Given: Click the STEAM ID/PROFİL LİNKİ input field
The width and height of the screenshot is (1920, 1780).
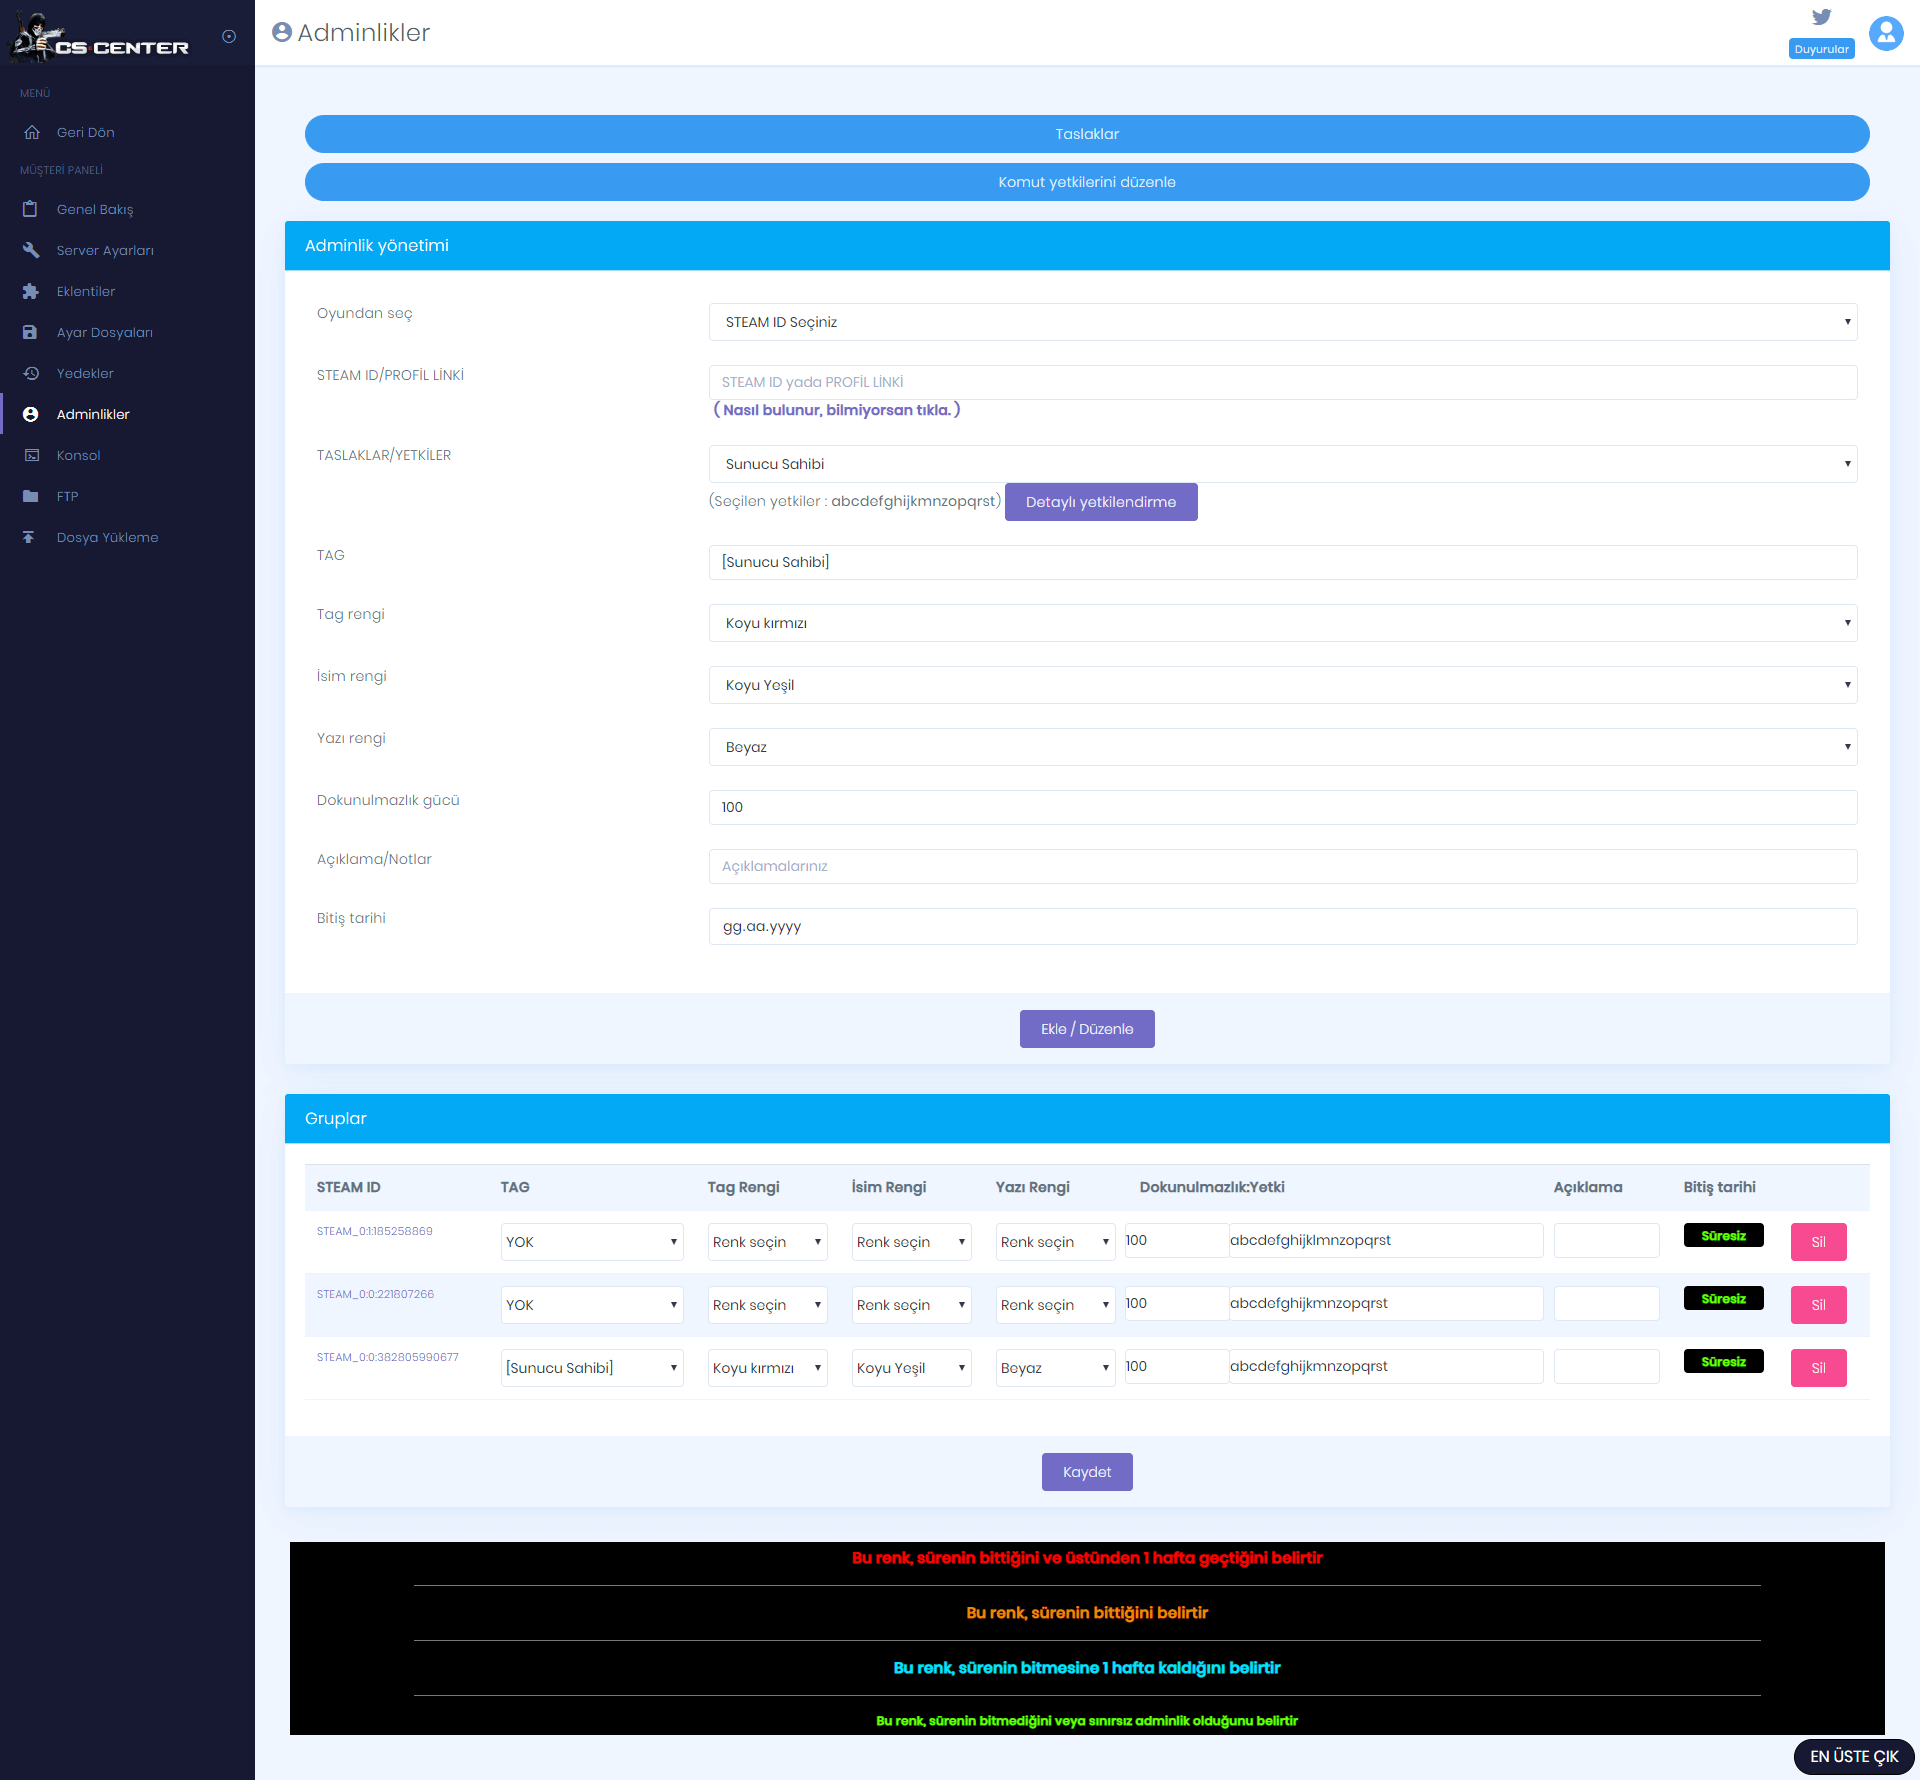Looking at the screenshot, I should click(1283, 382).
